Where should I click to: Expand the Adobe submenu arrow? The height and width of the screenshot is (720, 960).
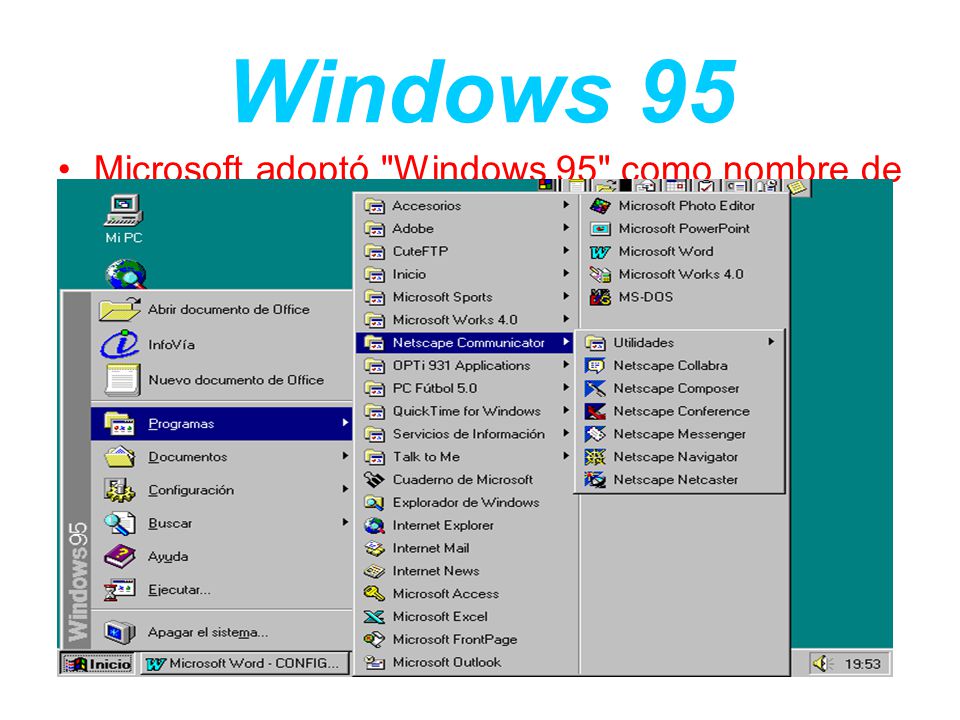tap(566, 228)
